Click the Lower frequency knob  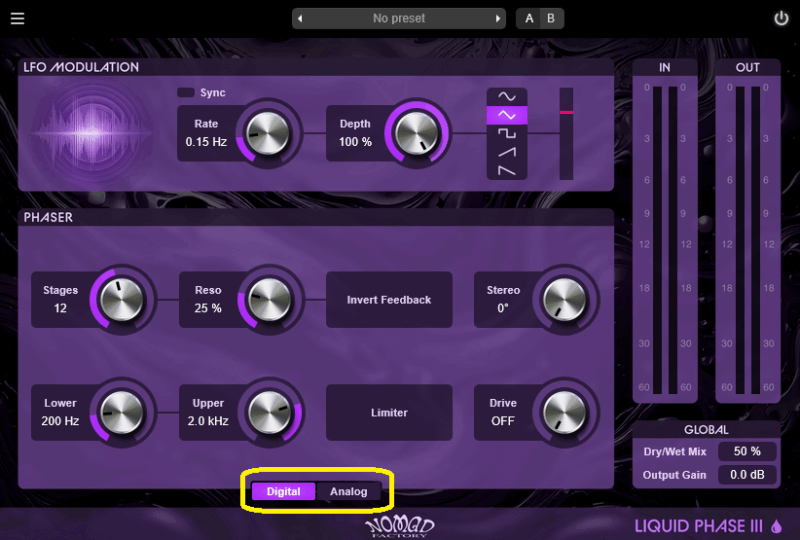[121, 412]
